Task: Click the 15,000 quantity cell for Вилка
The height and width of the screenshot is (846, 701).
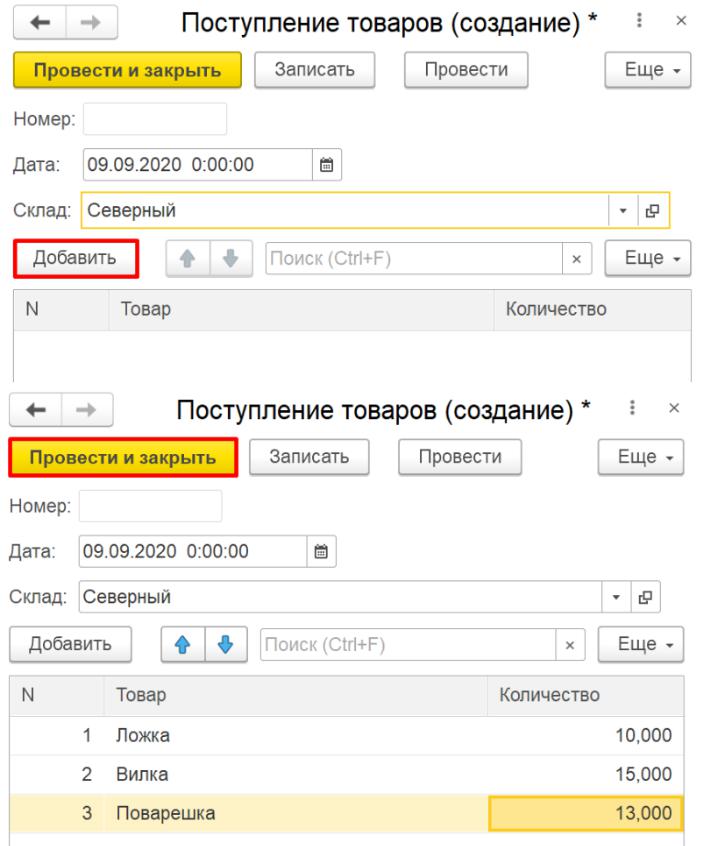Action: (587, 775)
